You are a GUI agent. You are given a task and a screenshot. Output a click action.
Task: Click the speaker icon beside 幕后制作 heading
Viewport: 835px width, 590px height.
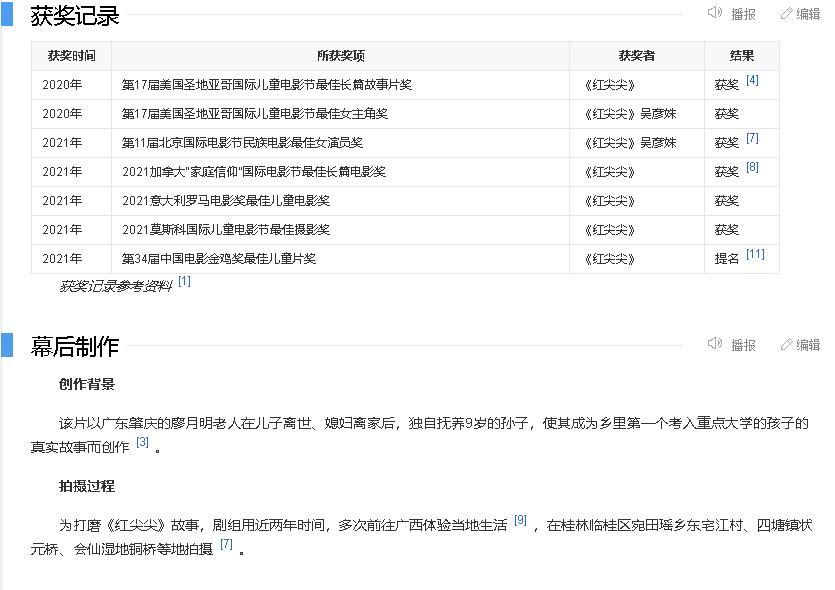715,343
